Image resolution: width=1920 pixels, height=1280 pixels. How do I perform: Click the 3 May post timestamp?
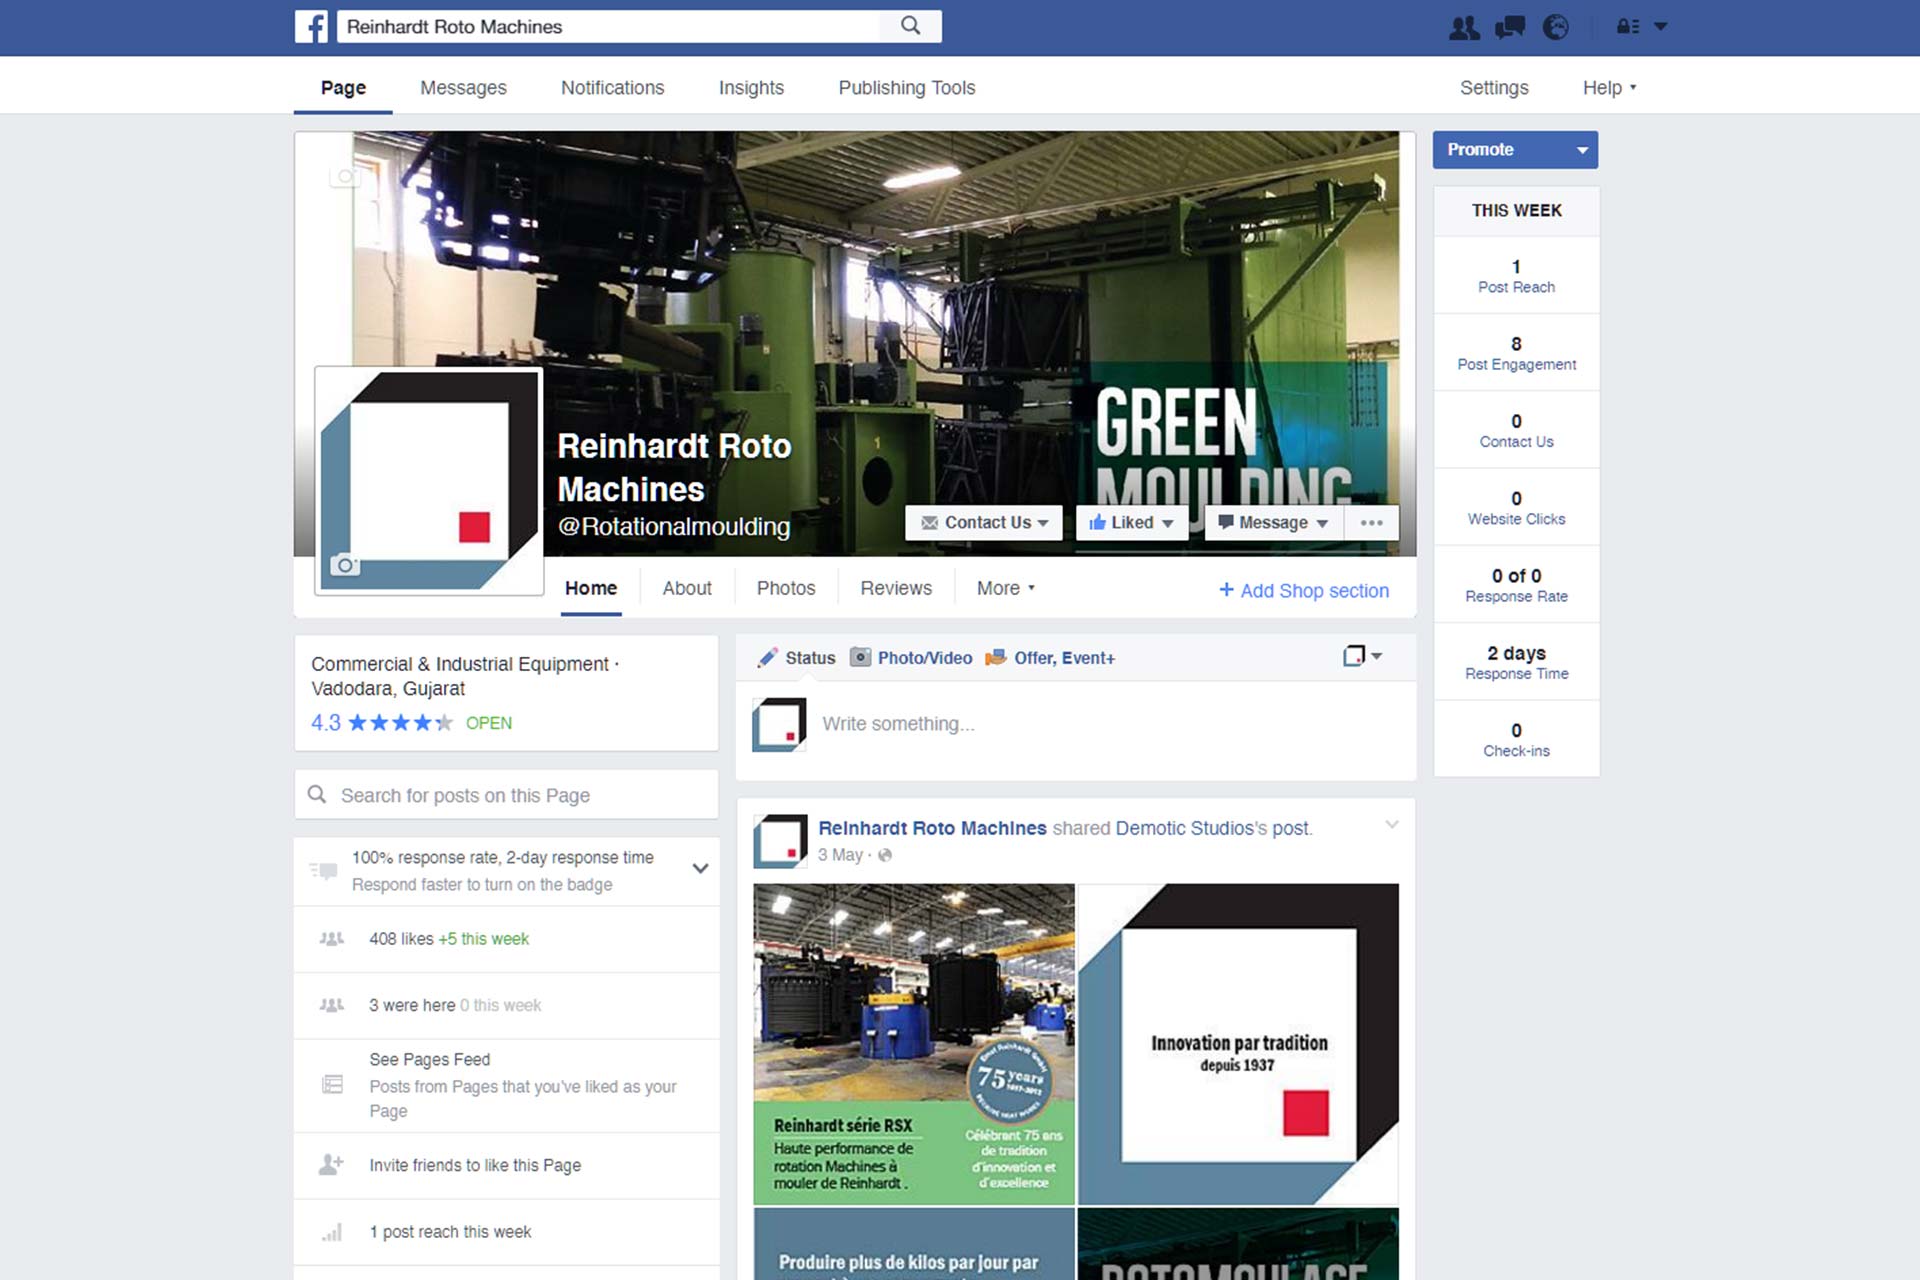click(x=840, y=855)
